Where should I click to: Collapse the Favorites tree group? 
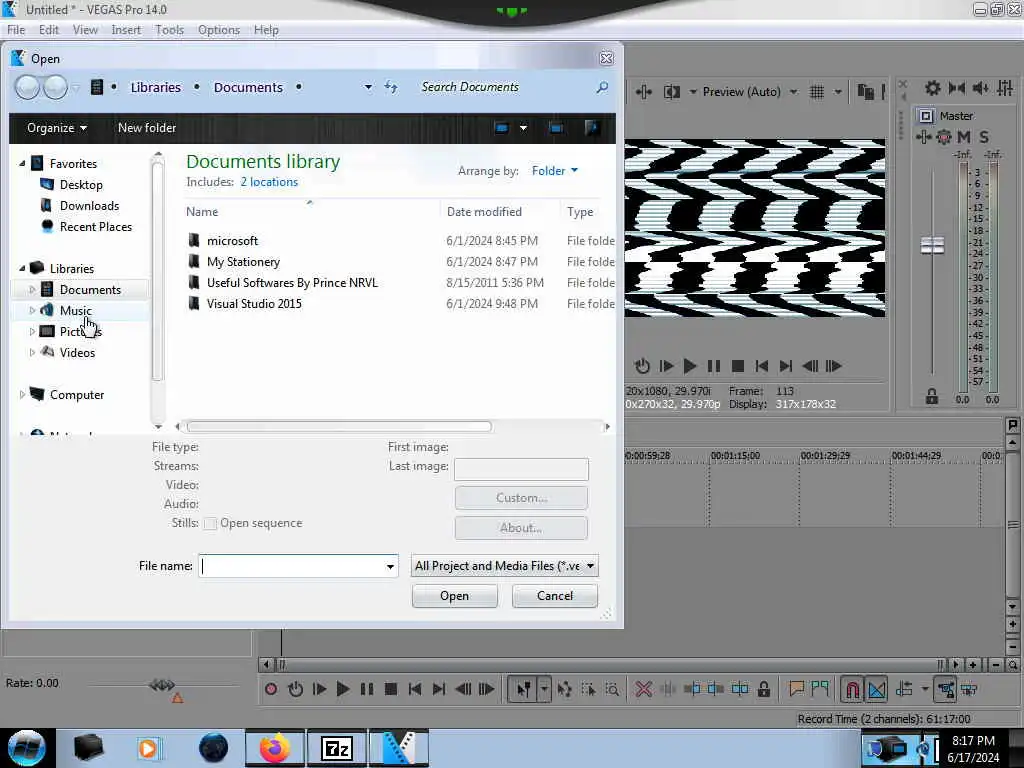coord(22,163)
